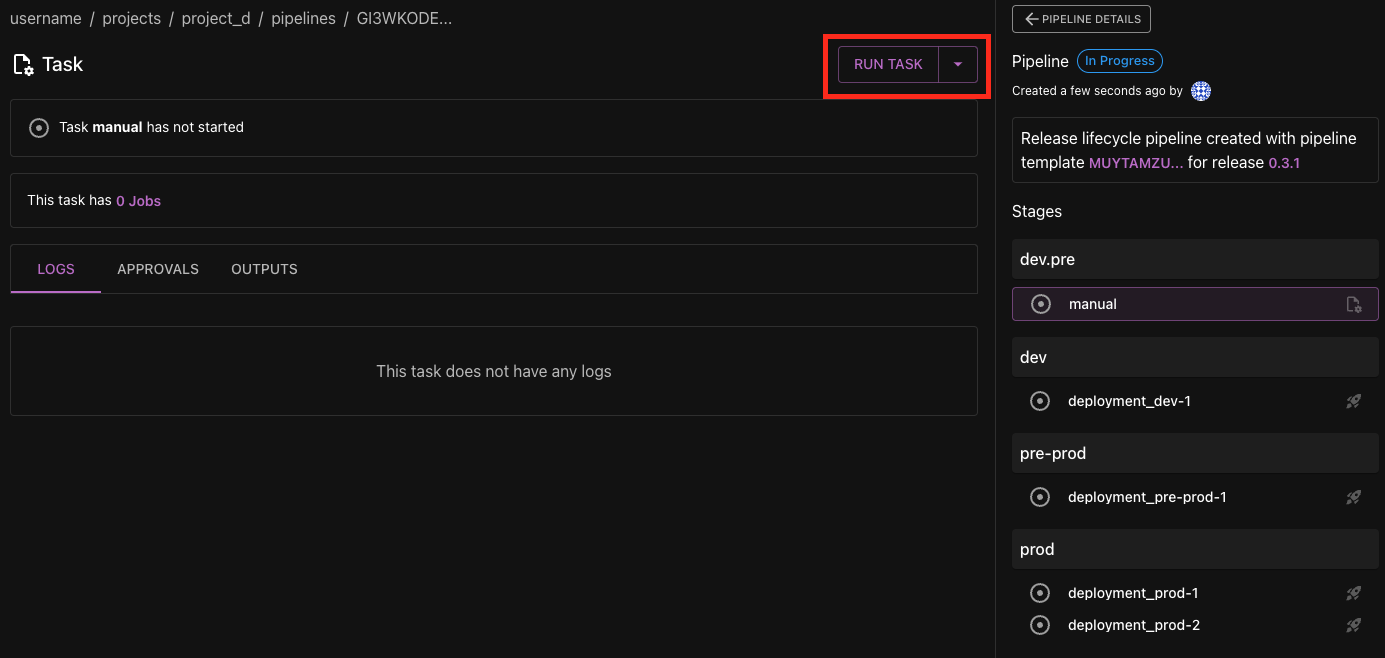
Task: Click status icon in 'has not started' banner
Action: 39,128
